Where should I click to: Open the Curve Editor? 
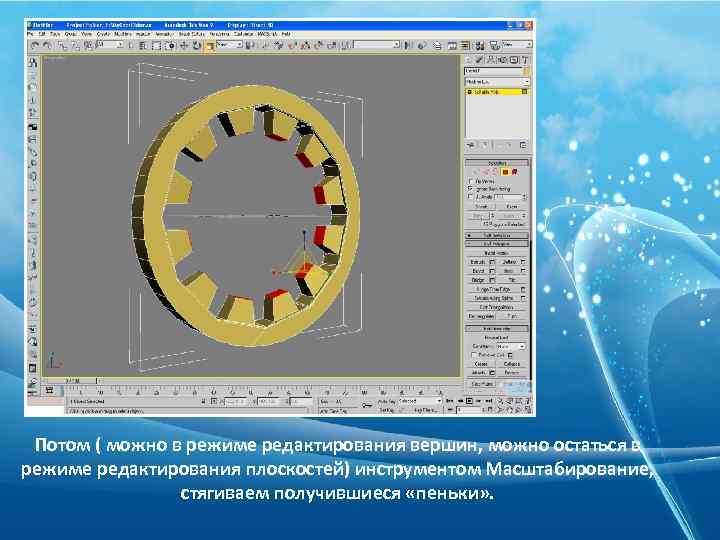pos(452,45)
